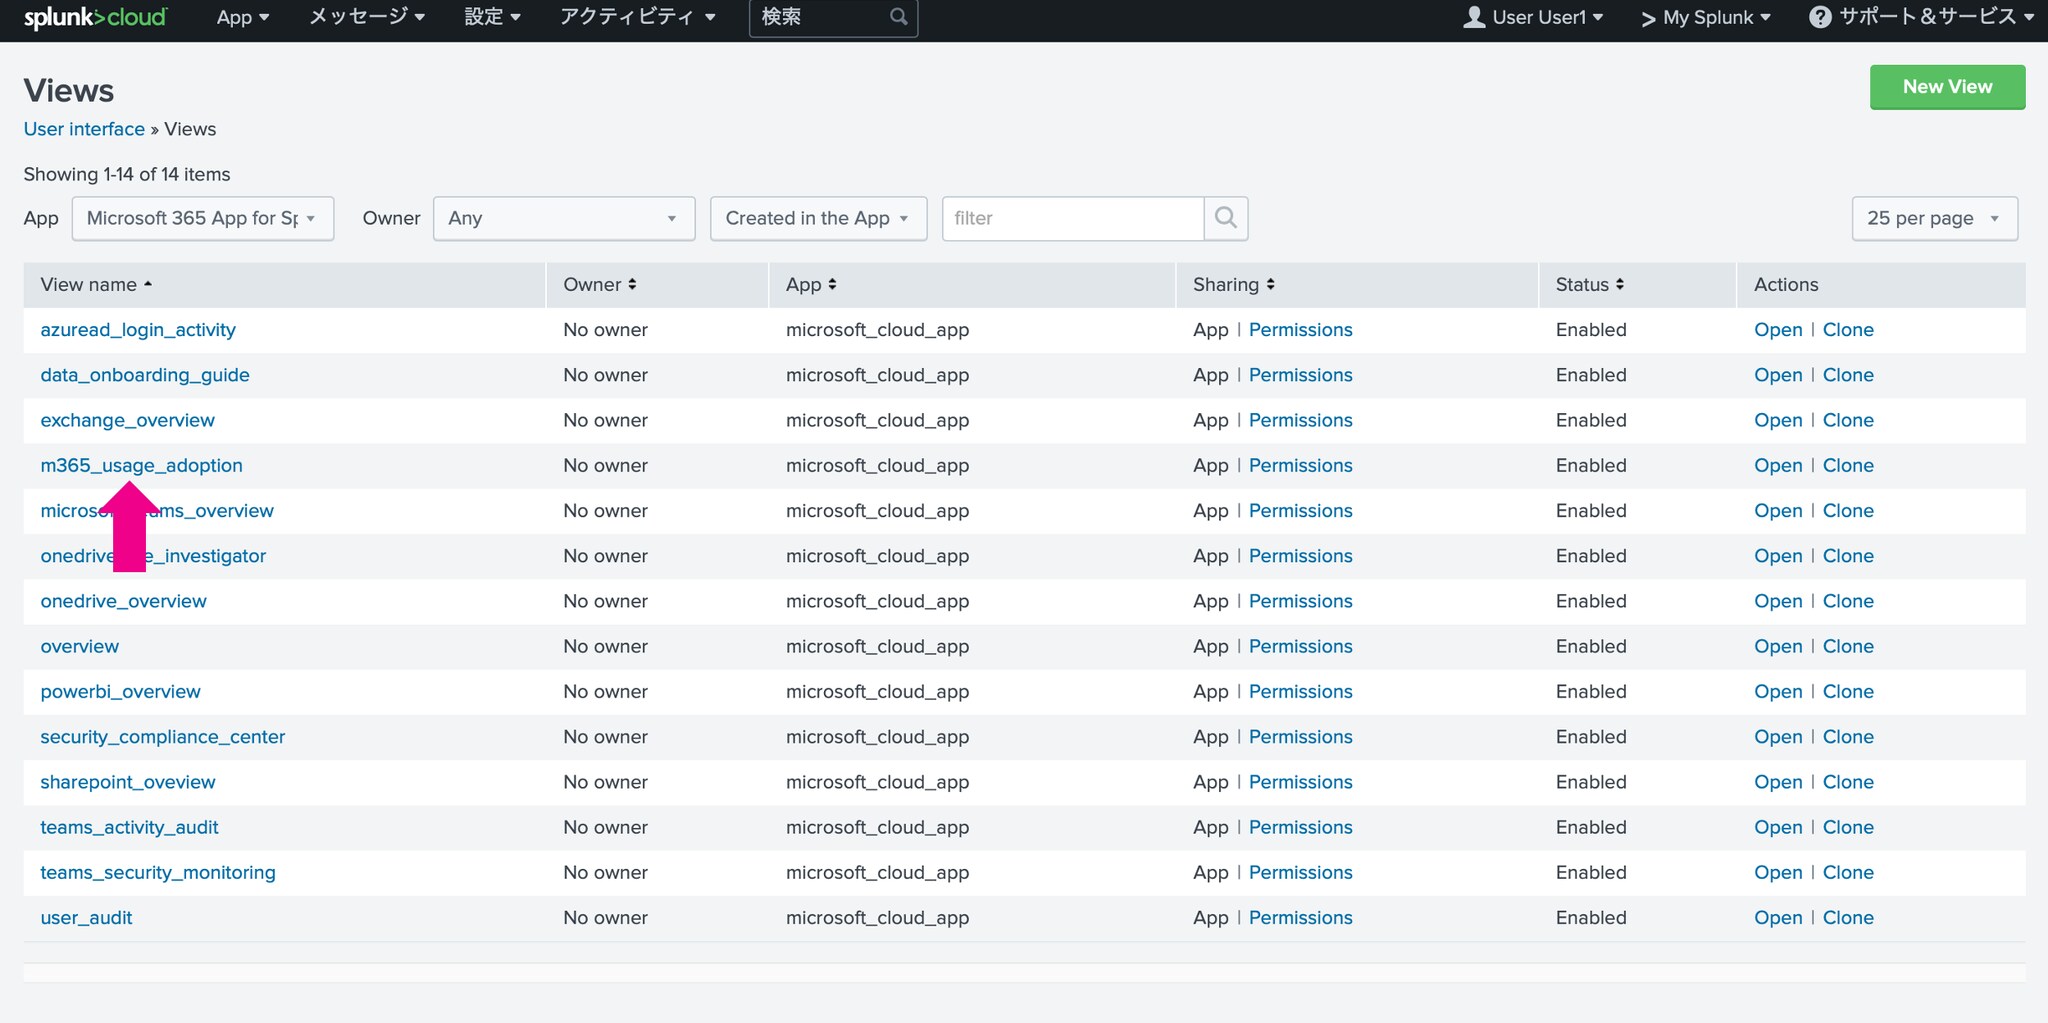Image resolution: width=2048 pixels, height=1023 pixels.
Task: Click the filter input field
Action: [1073, 218]
